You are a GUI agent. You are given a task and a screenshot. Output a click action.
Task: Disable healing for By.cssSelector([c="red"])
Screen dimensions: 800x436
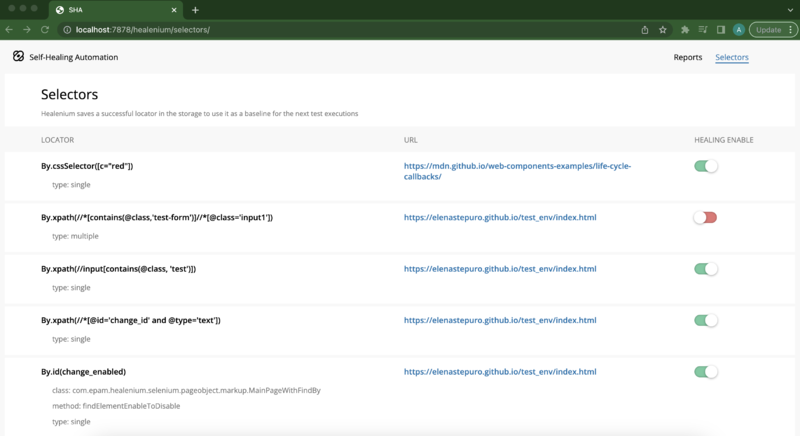(x=706, y=166)
